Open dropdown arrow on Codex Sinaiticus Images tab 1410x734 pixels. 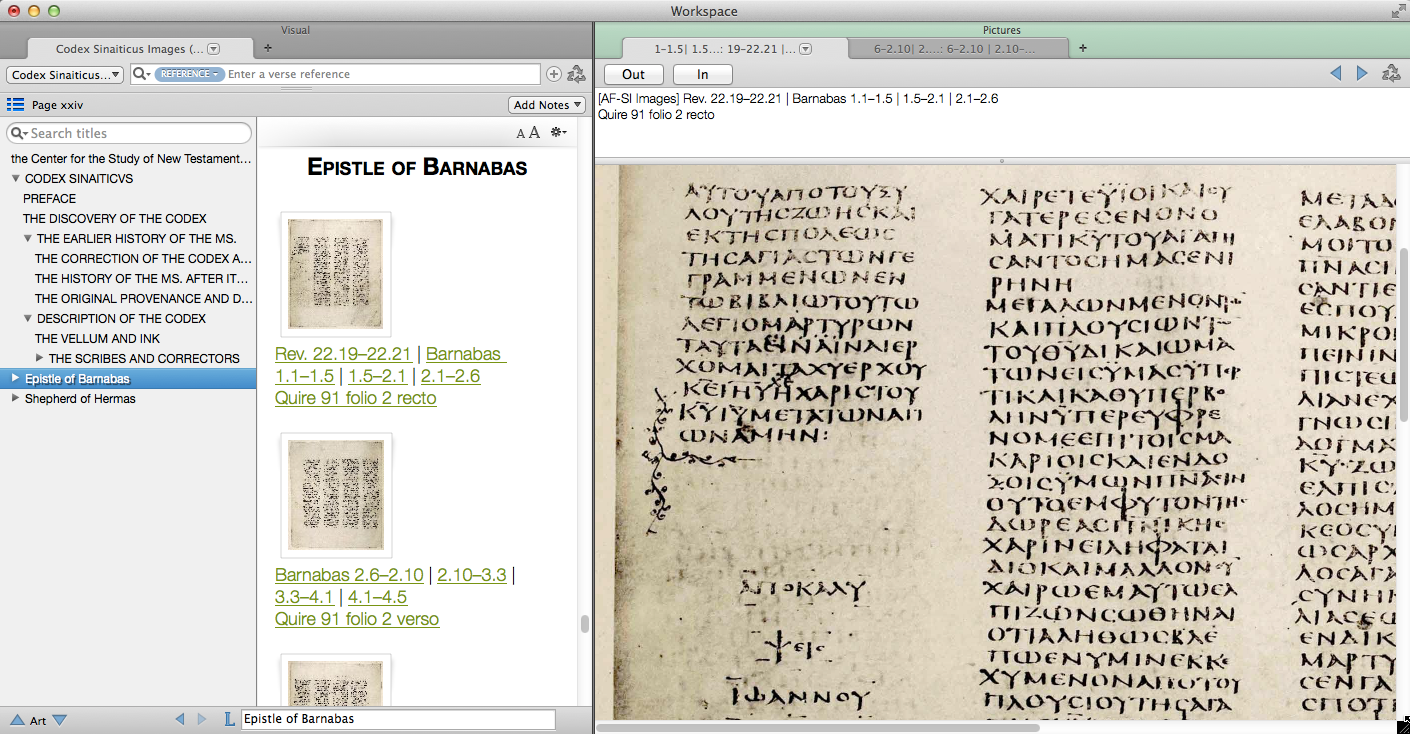point(213,49)
